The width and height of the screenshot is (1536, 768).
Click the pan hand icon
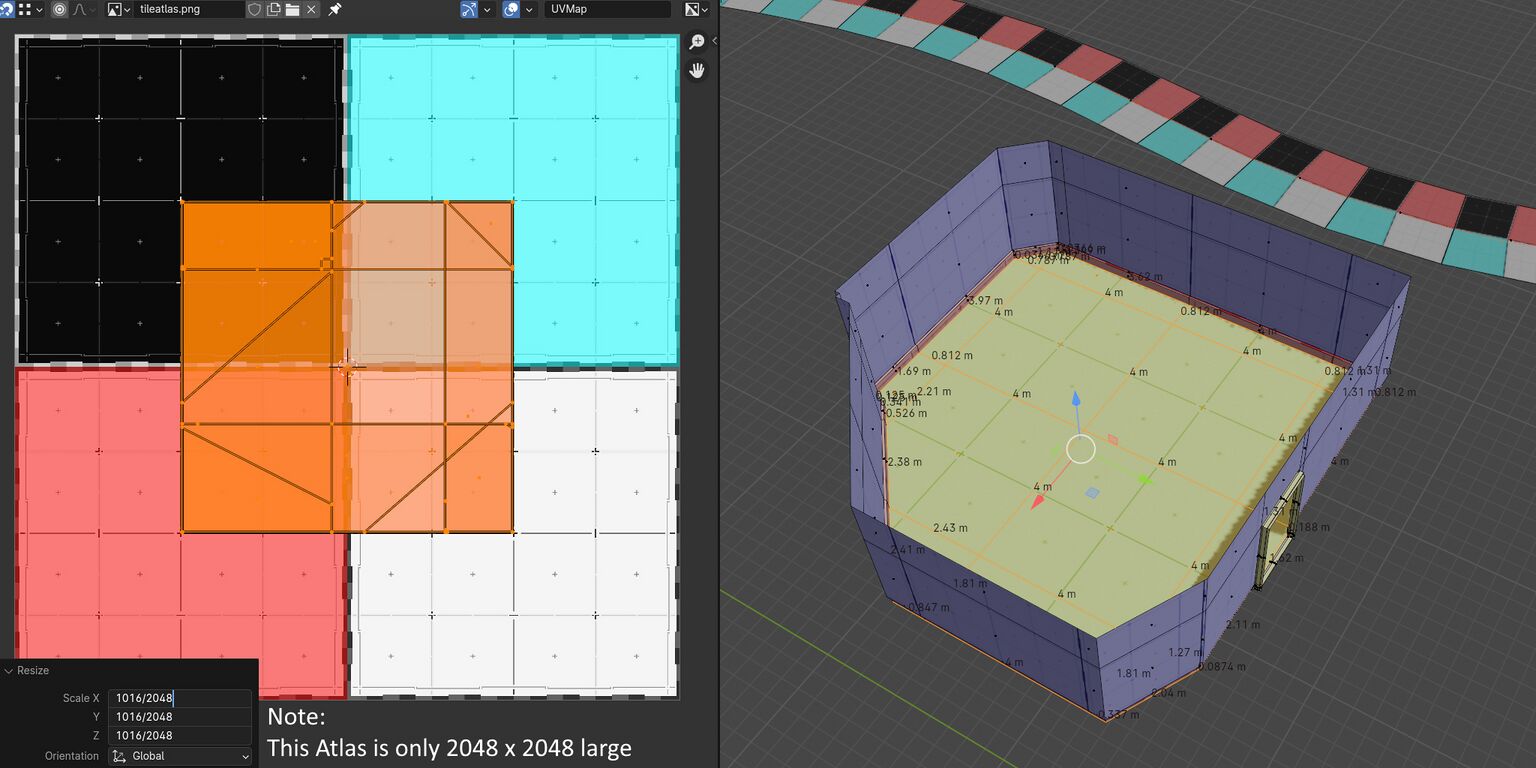(x=697, y=70)
